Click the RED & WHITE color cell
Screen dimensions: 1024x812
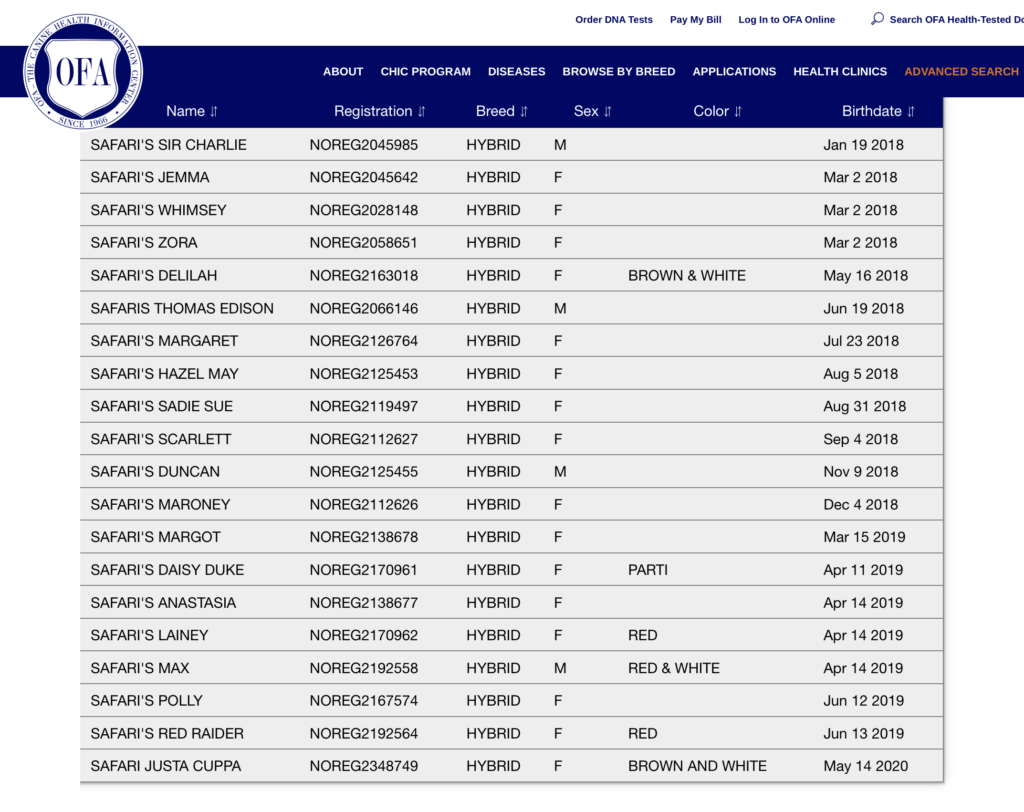[674, 668]
